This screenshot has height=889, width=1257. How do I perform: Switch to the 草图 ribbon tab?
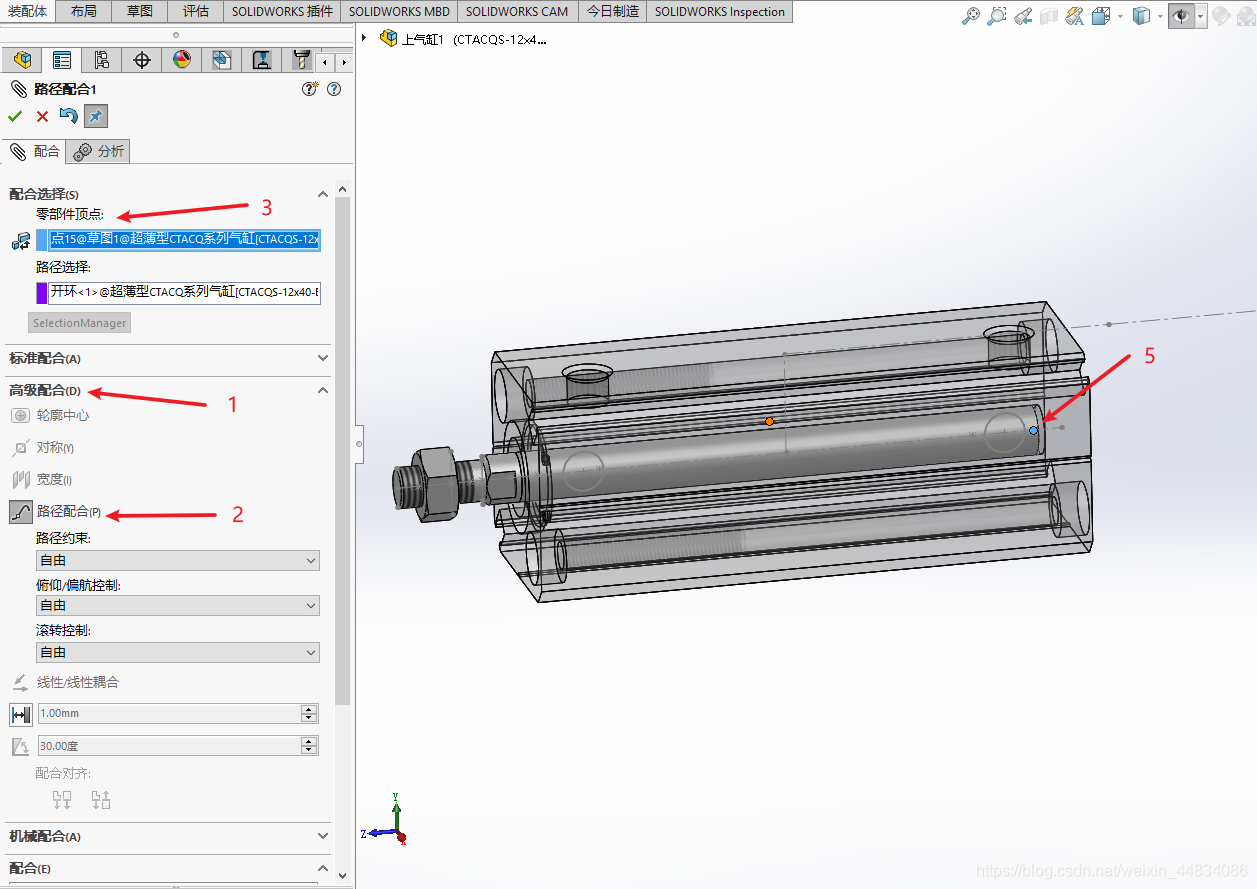[140, 11]
